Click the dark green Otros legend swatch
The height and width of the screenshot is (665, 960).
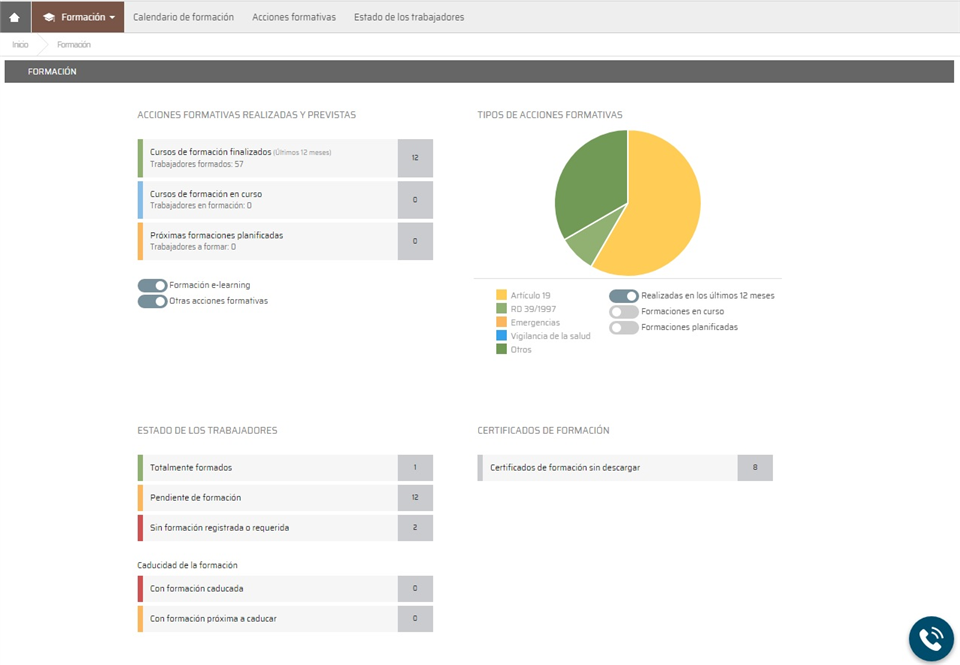tap(501, 349)
